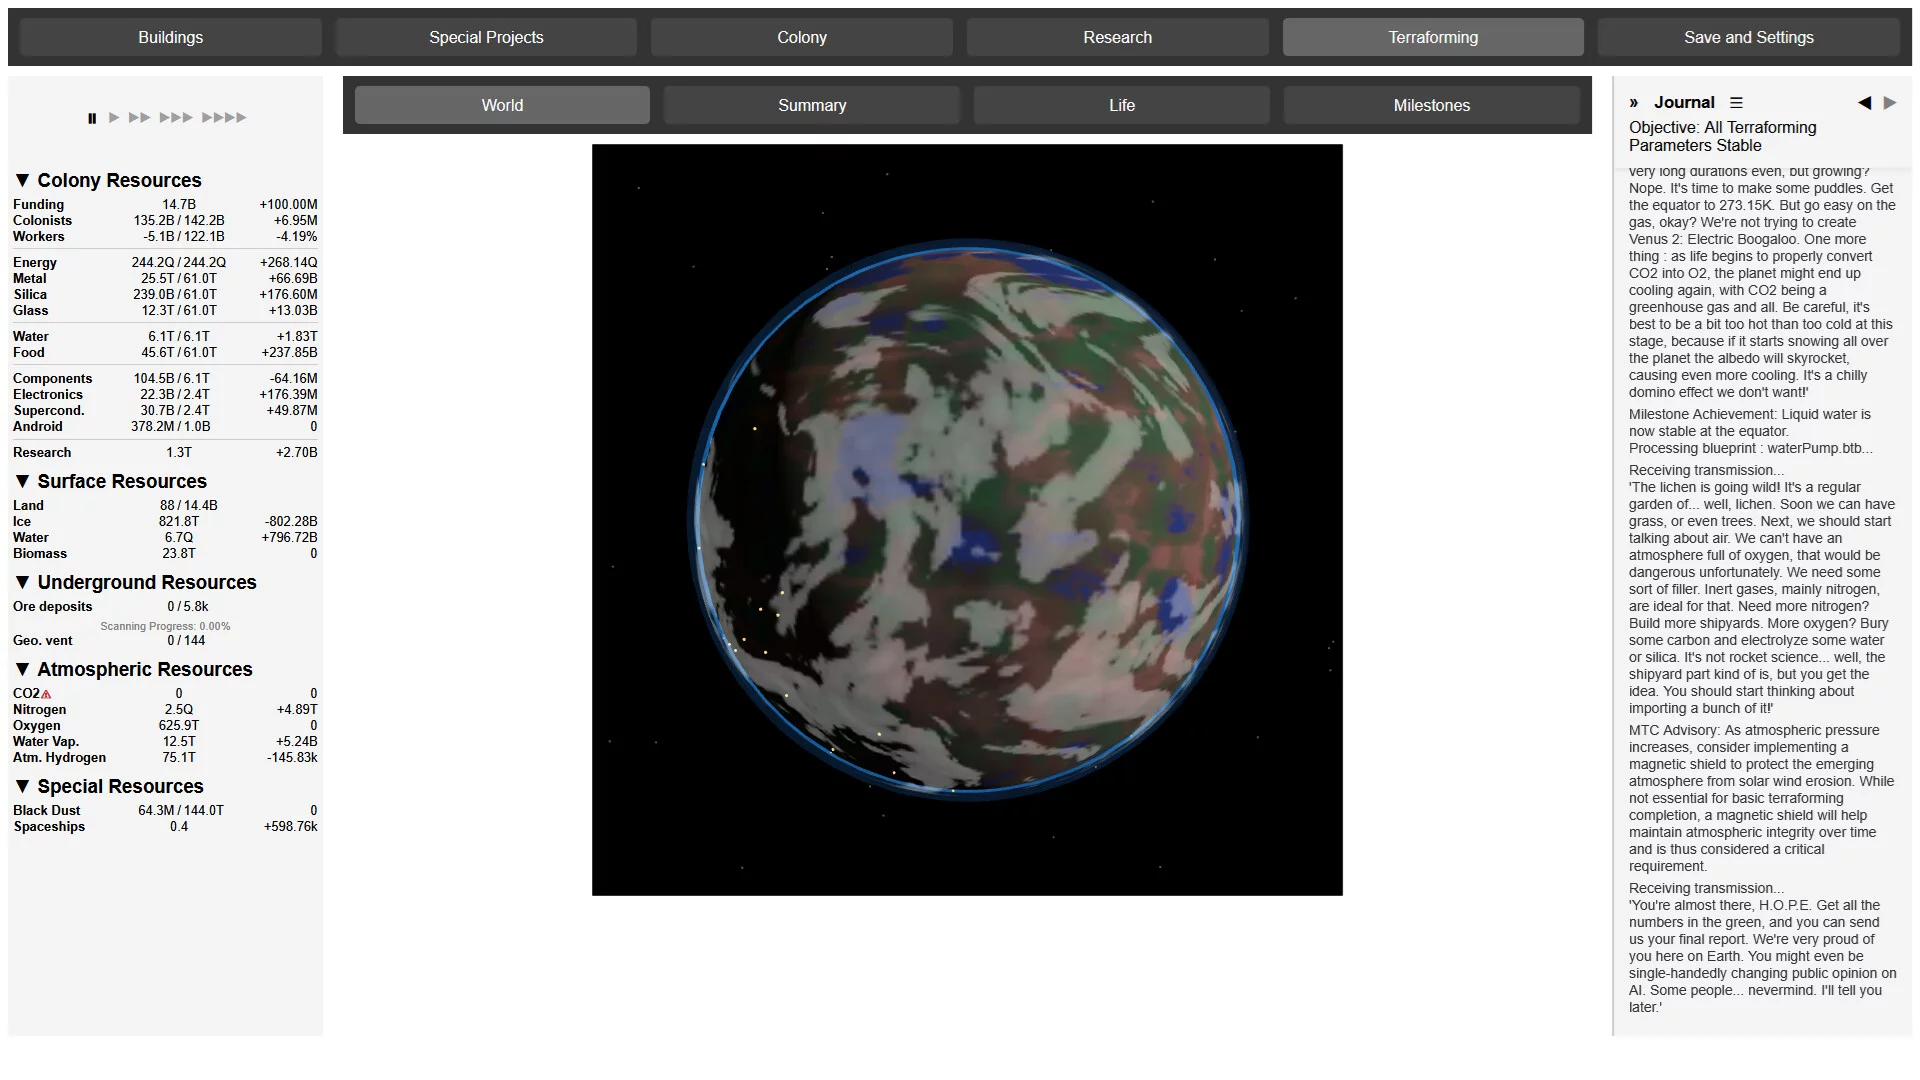The height and width of the screenshot is (1080, 1920).
Task: Collapse the Special Resources section
Action: tap(22, 786)
